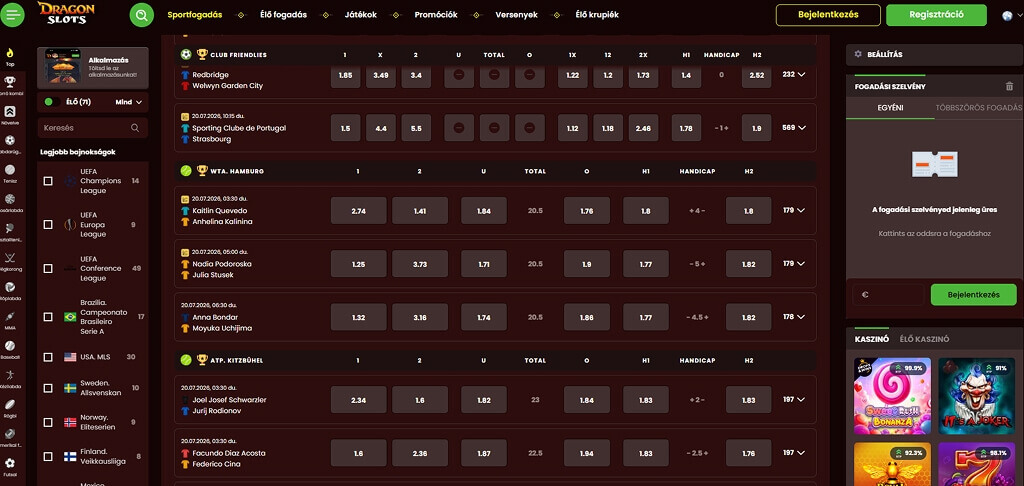Select the basketball sidebar icon
This screenshot has height=486, width=1024.
click(10, 199)
